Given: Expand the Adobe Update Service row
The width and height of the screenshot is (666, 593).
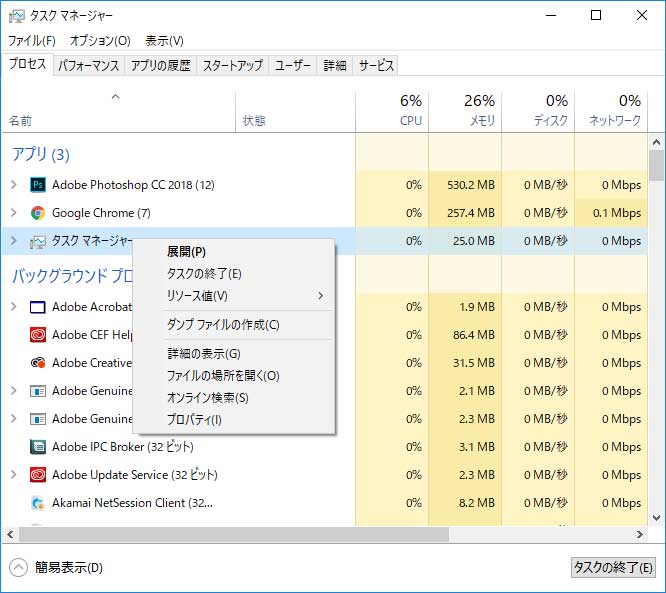Looking at the screenshot, I should click(14, 475).
